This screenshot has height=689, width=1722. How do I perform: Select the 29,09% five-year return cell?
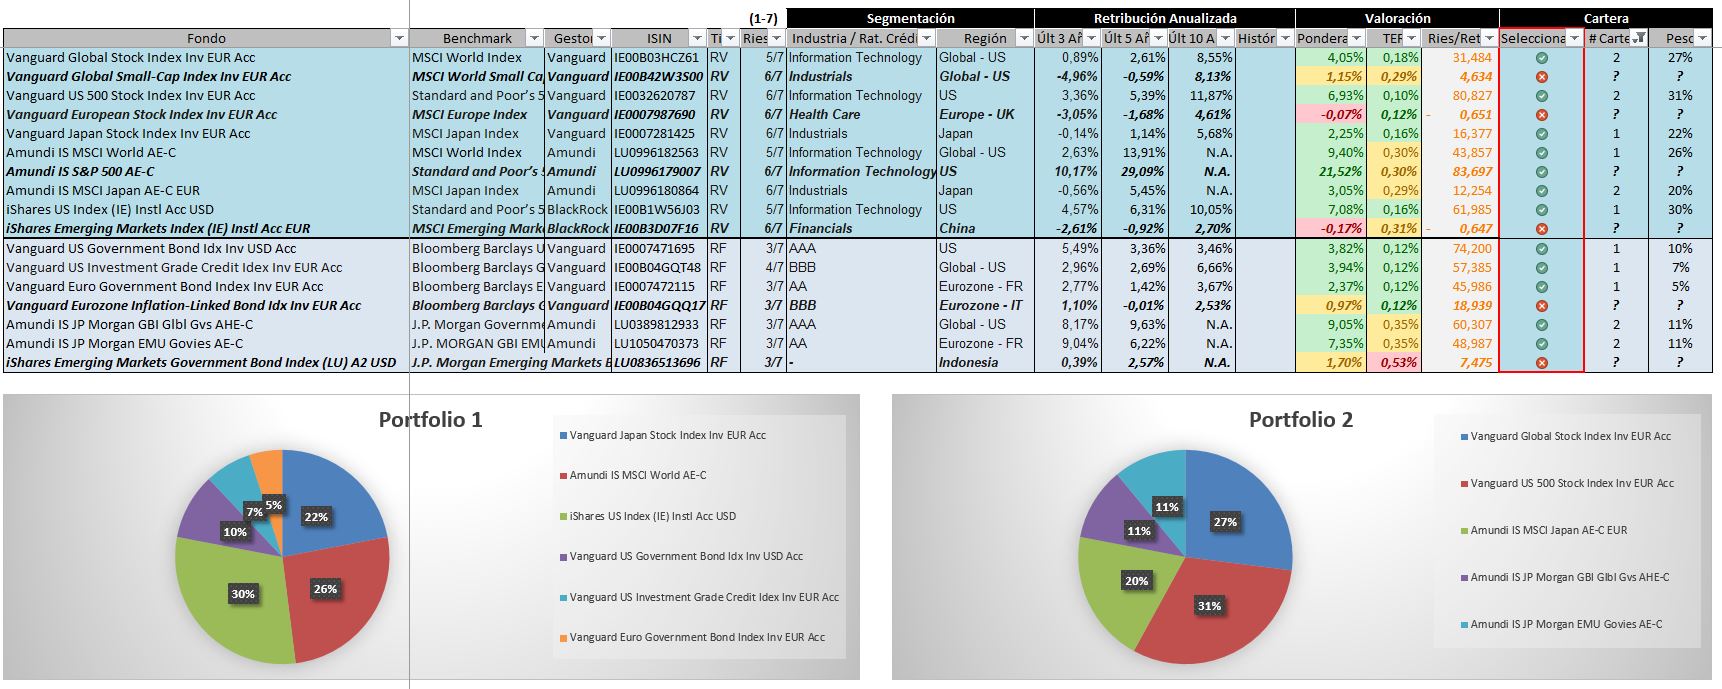(x=1133, y=172)
